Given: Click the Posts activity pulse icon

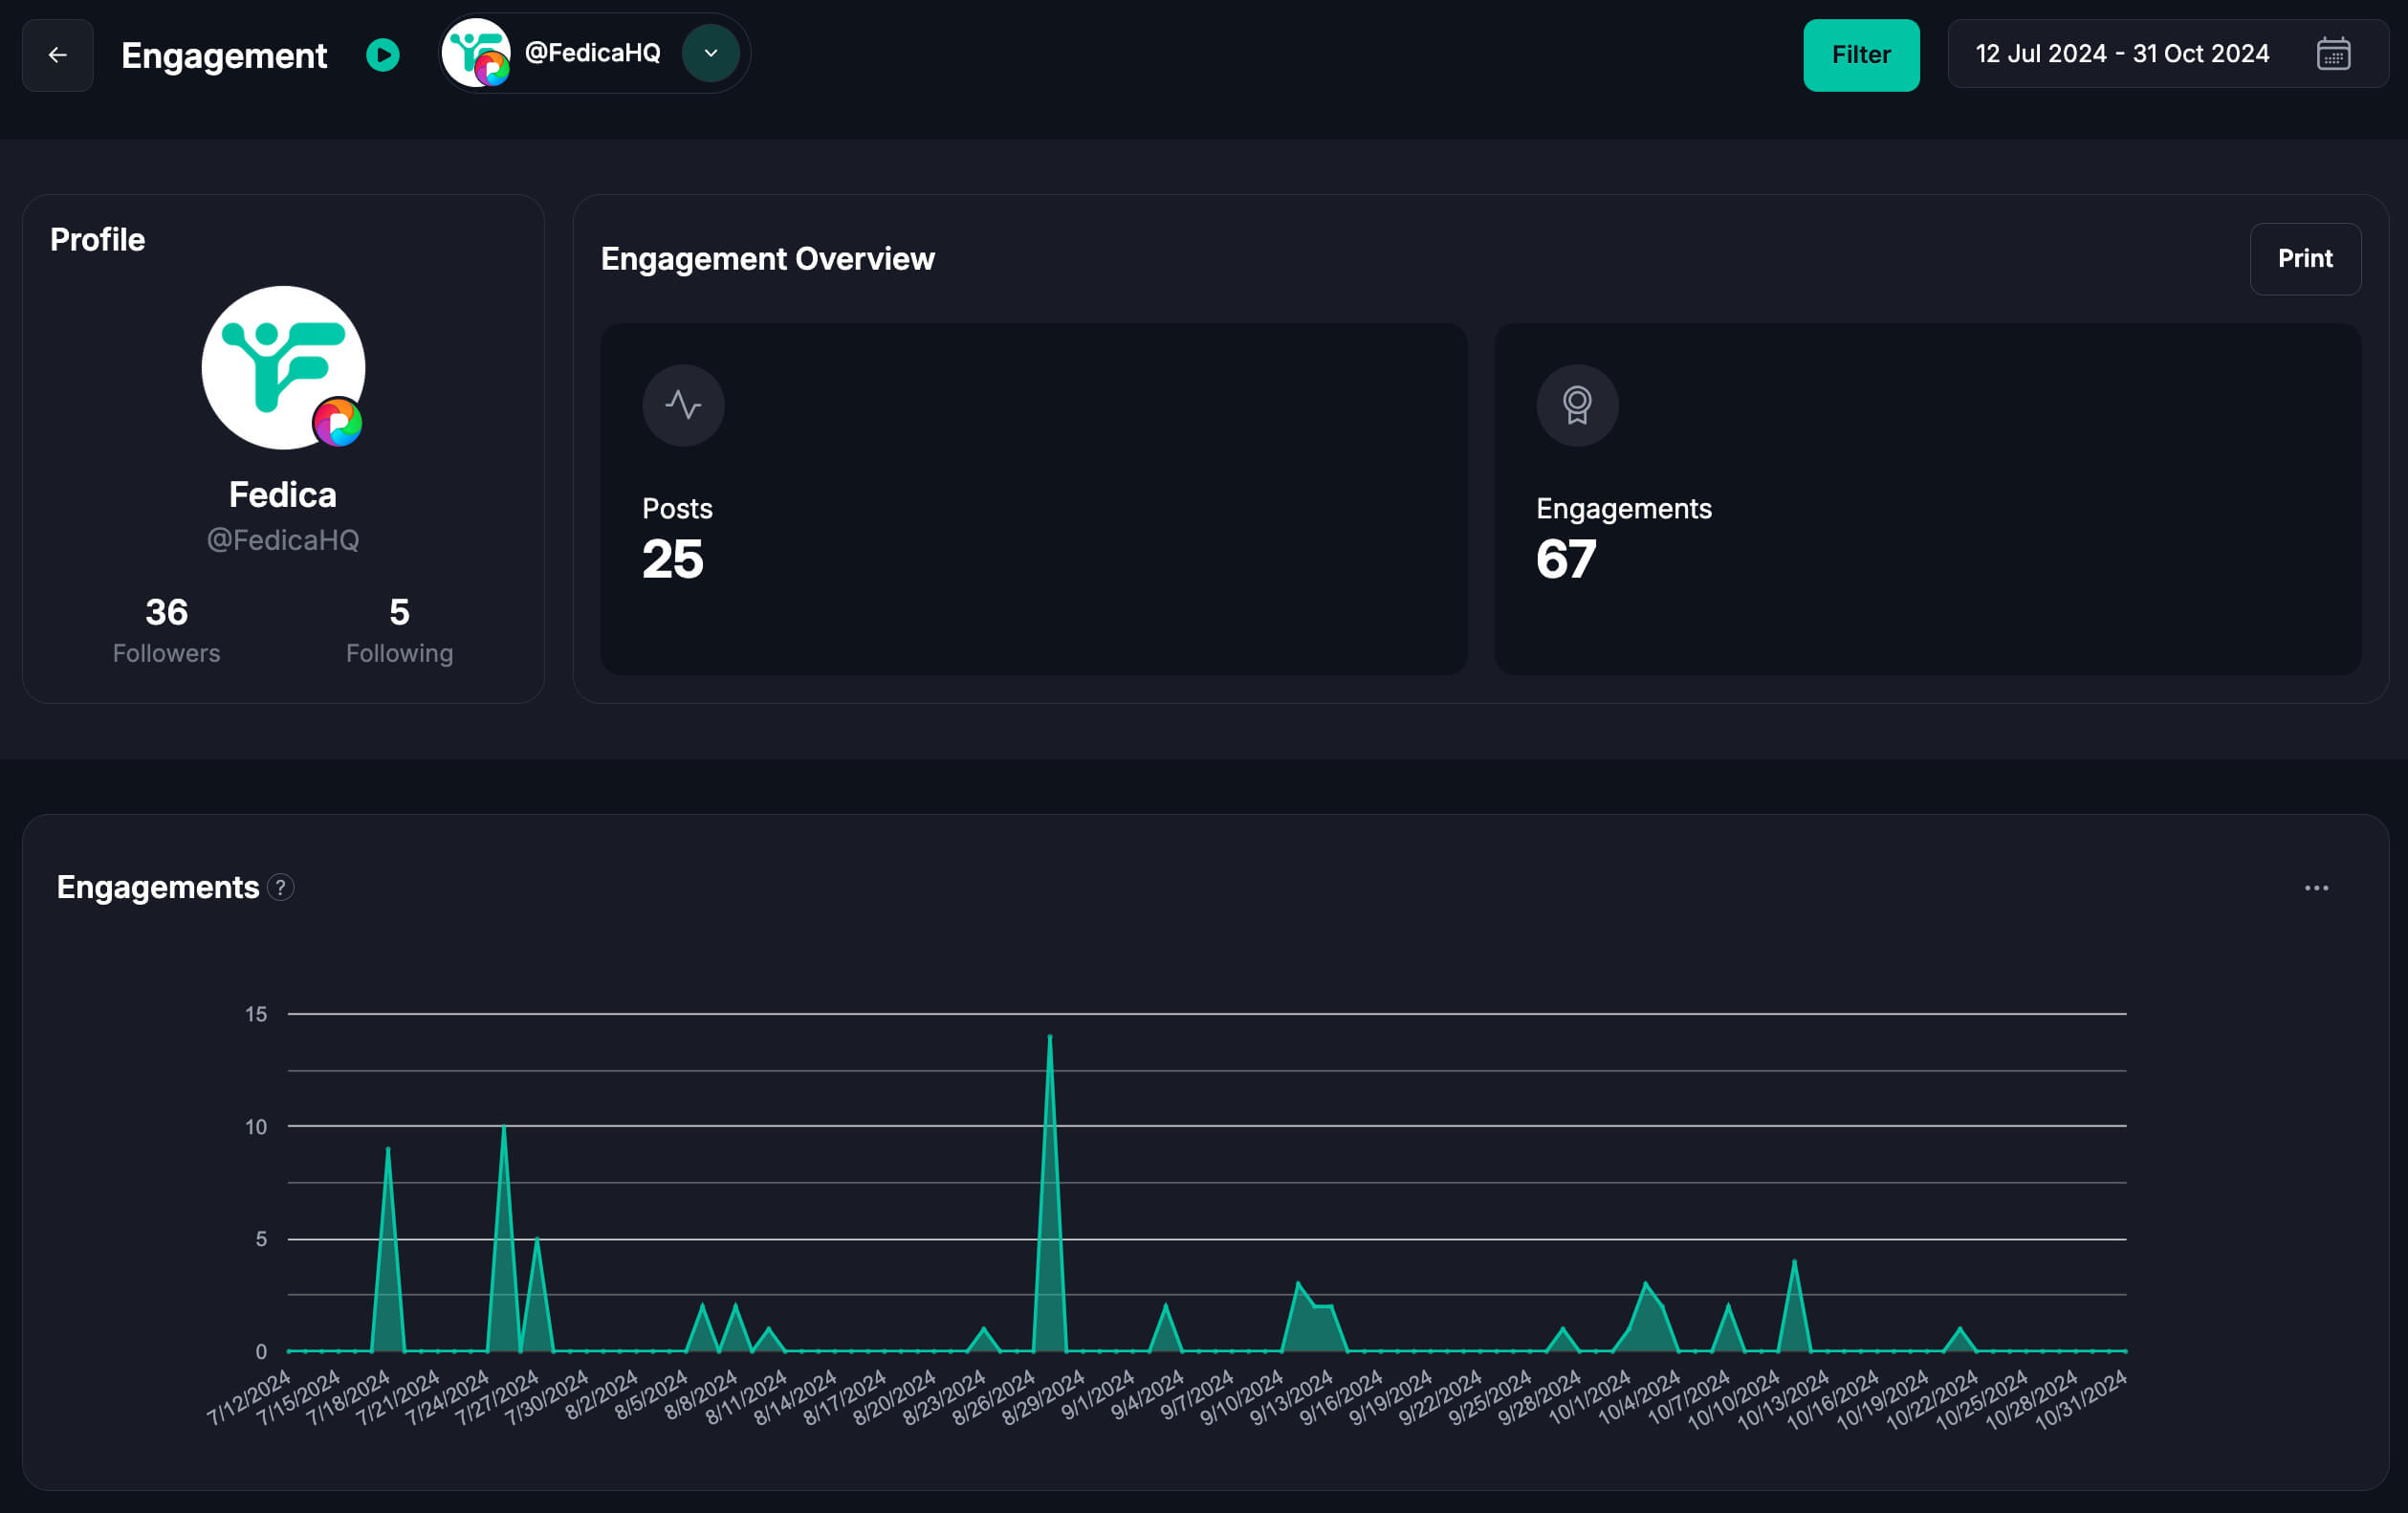Looking at the screenshot, I should (x=683, y=405).
